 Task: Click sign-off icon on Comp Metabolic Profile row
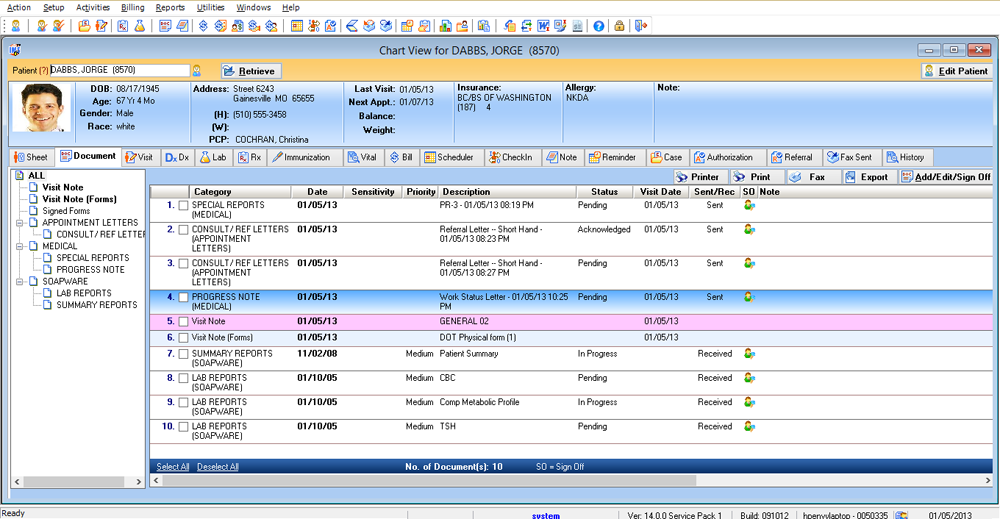click(x=749, y=402)
